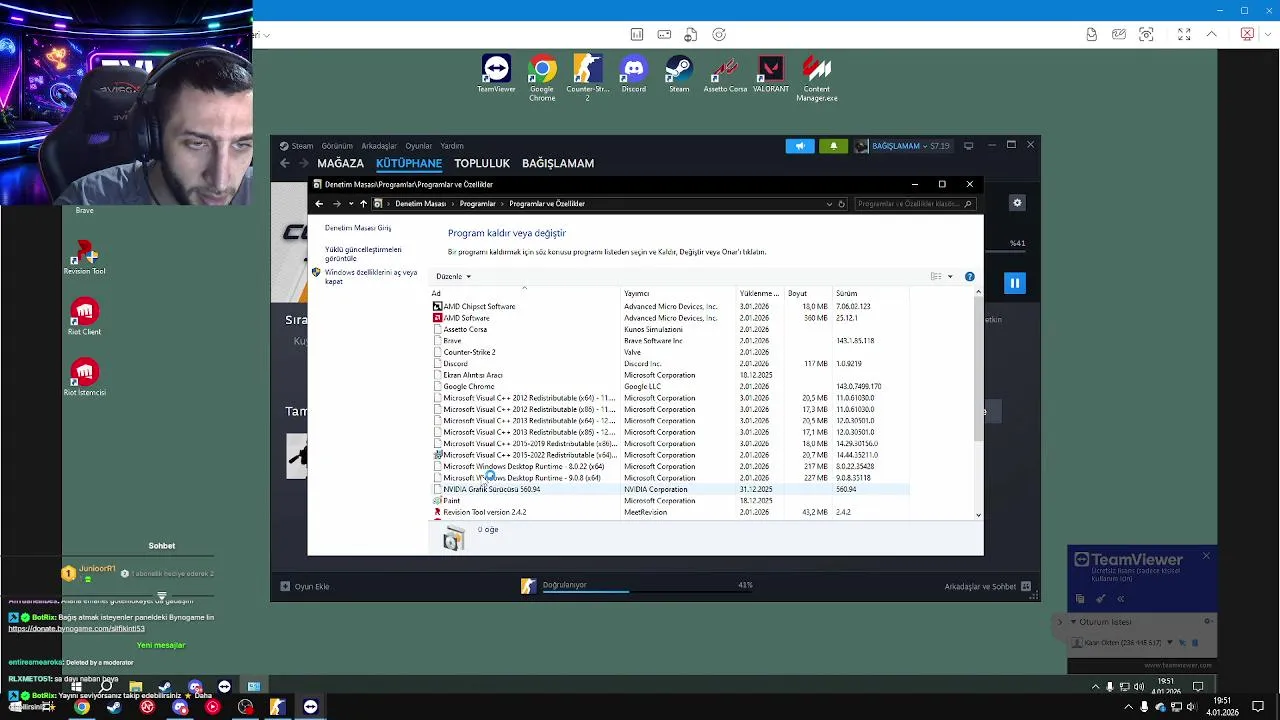The height and width of the screenshot is (720, 1280).
Task: Open the Content Manager.exe desktop shortcut
Action: pyautogui.click(x=817, y=78)
